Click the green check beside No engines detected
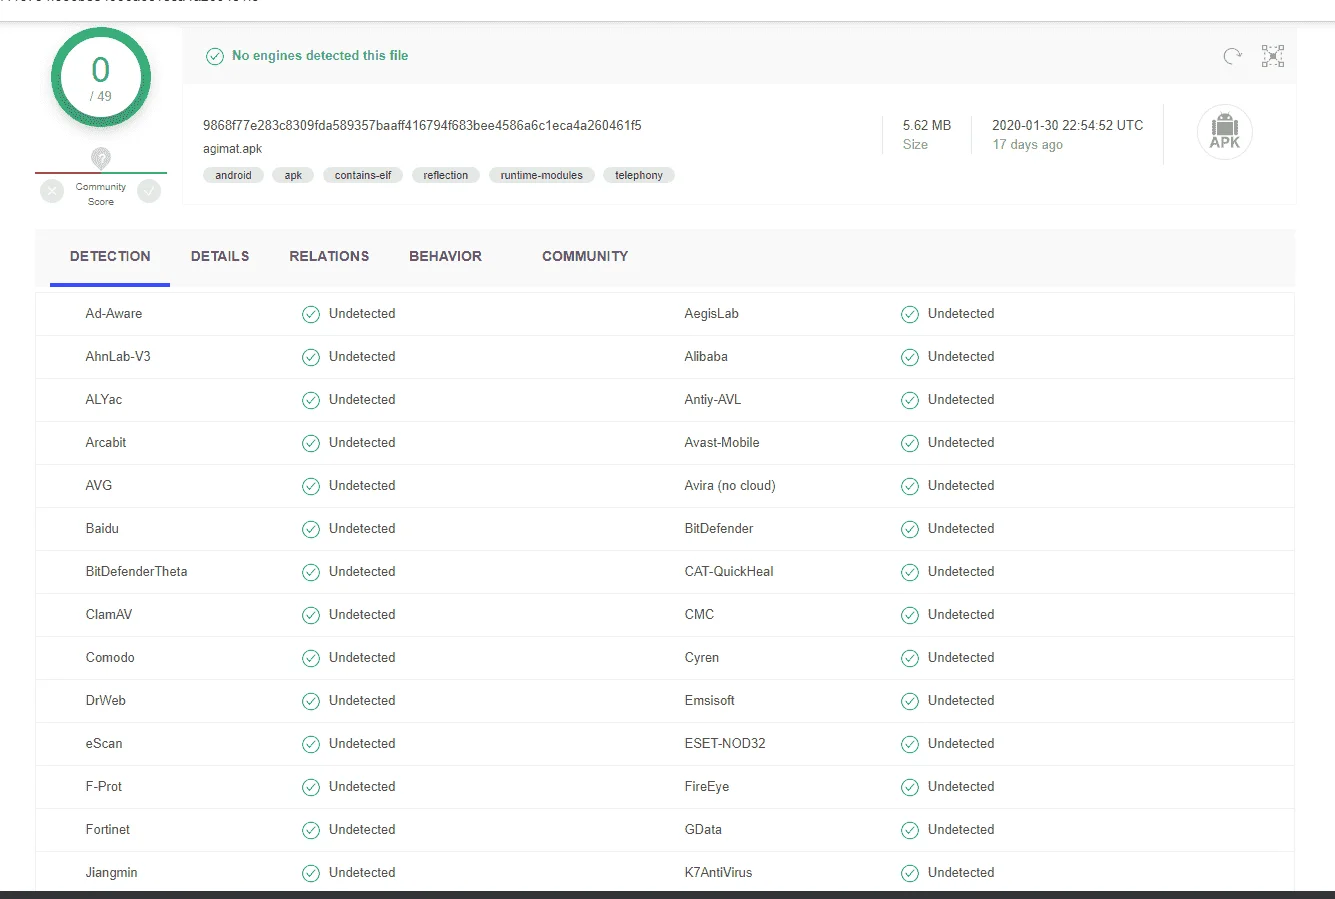Viewport: 1335px width, 899px height. tap(215, 56)
